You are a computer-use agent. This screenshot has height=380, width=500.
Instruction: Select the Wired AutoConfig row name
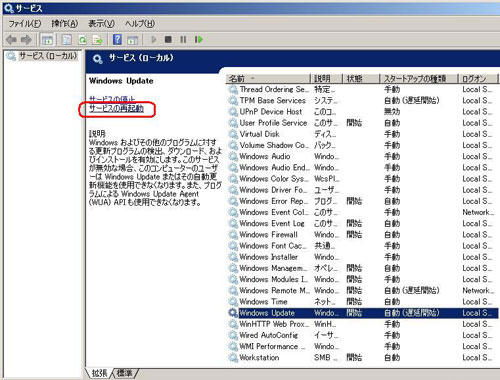(269, 335)
